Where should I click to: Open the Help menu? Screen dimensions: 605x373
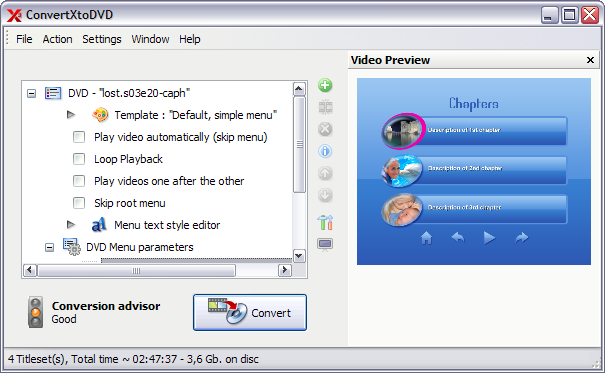coord(190,39)
